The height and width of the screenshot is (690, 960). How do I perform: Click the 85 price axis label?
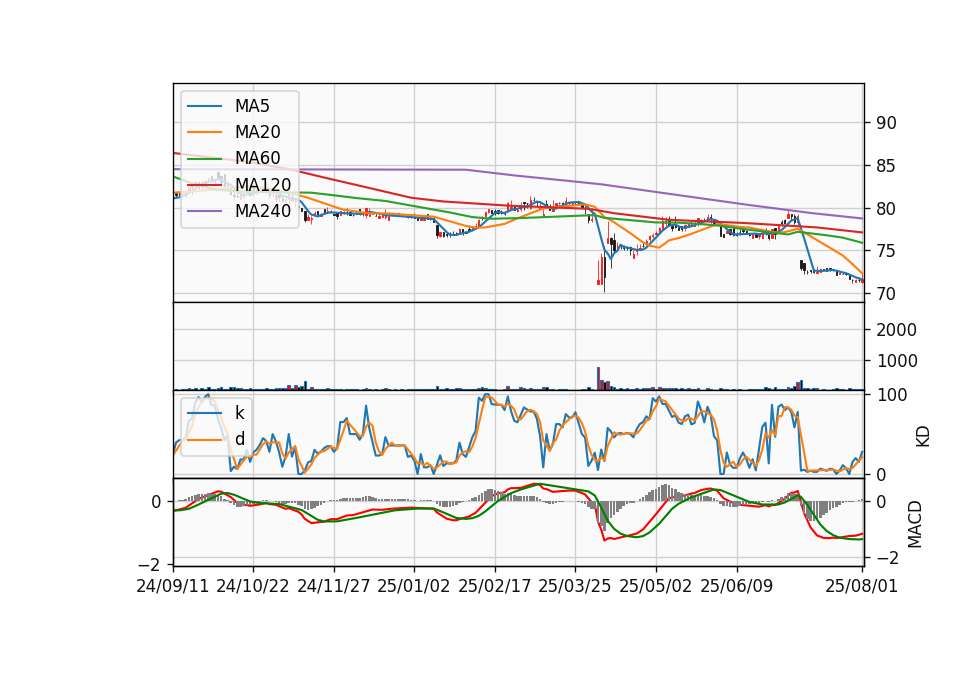886,166
